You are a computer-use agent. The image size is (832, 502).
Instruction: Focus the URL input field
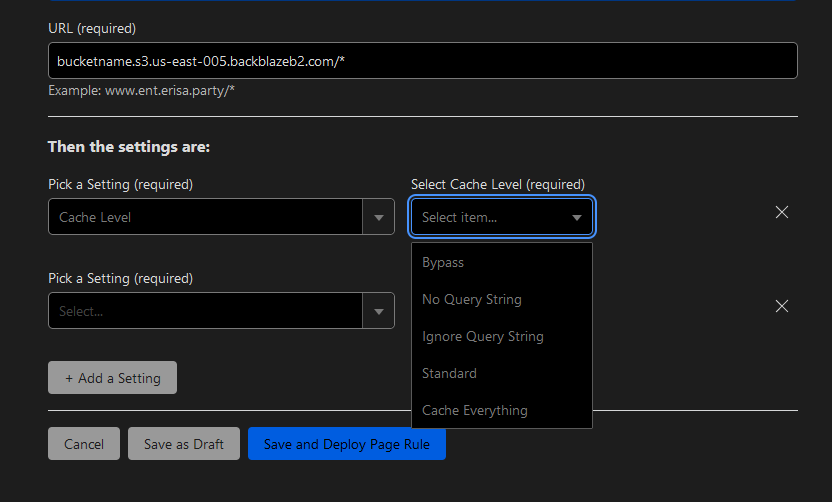[423, 61]
